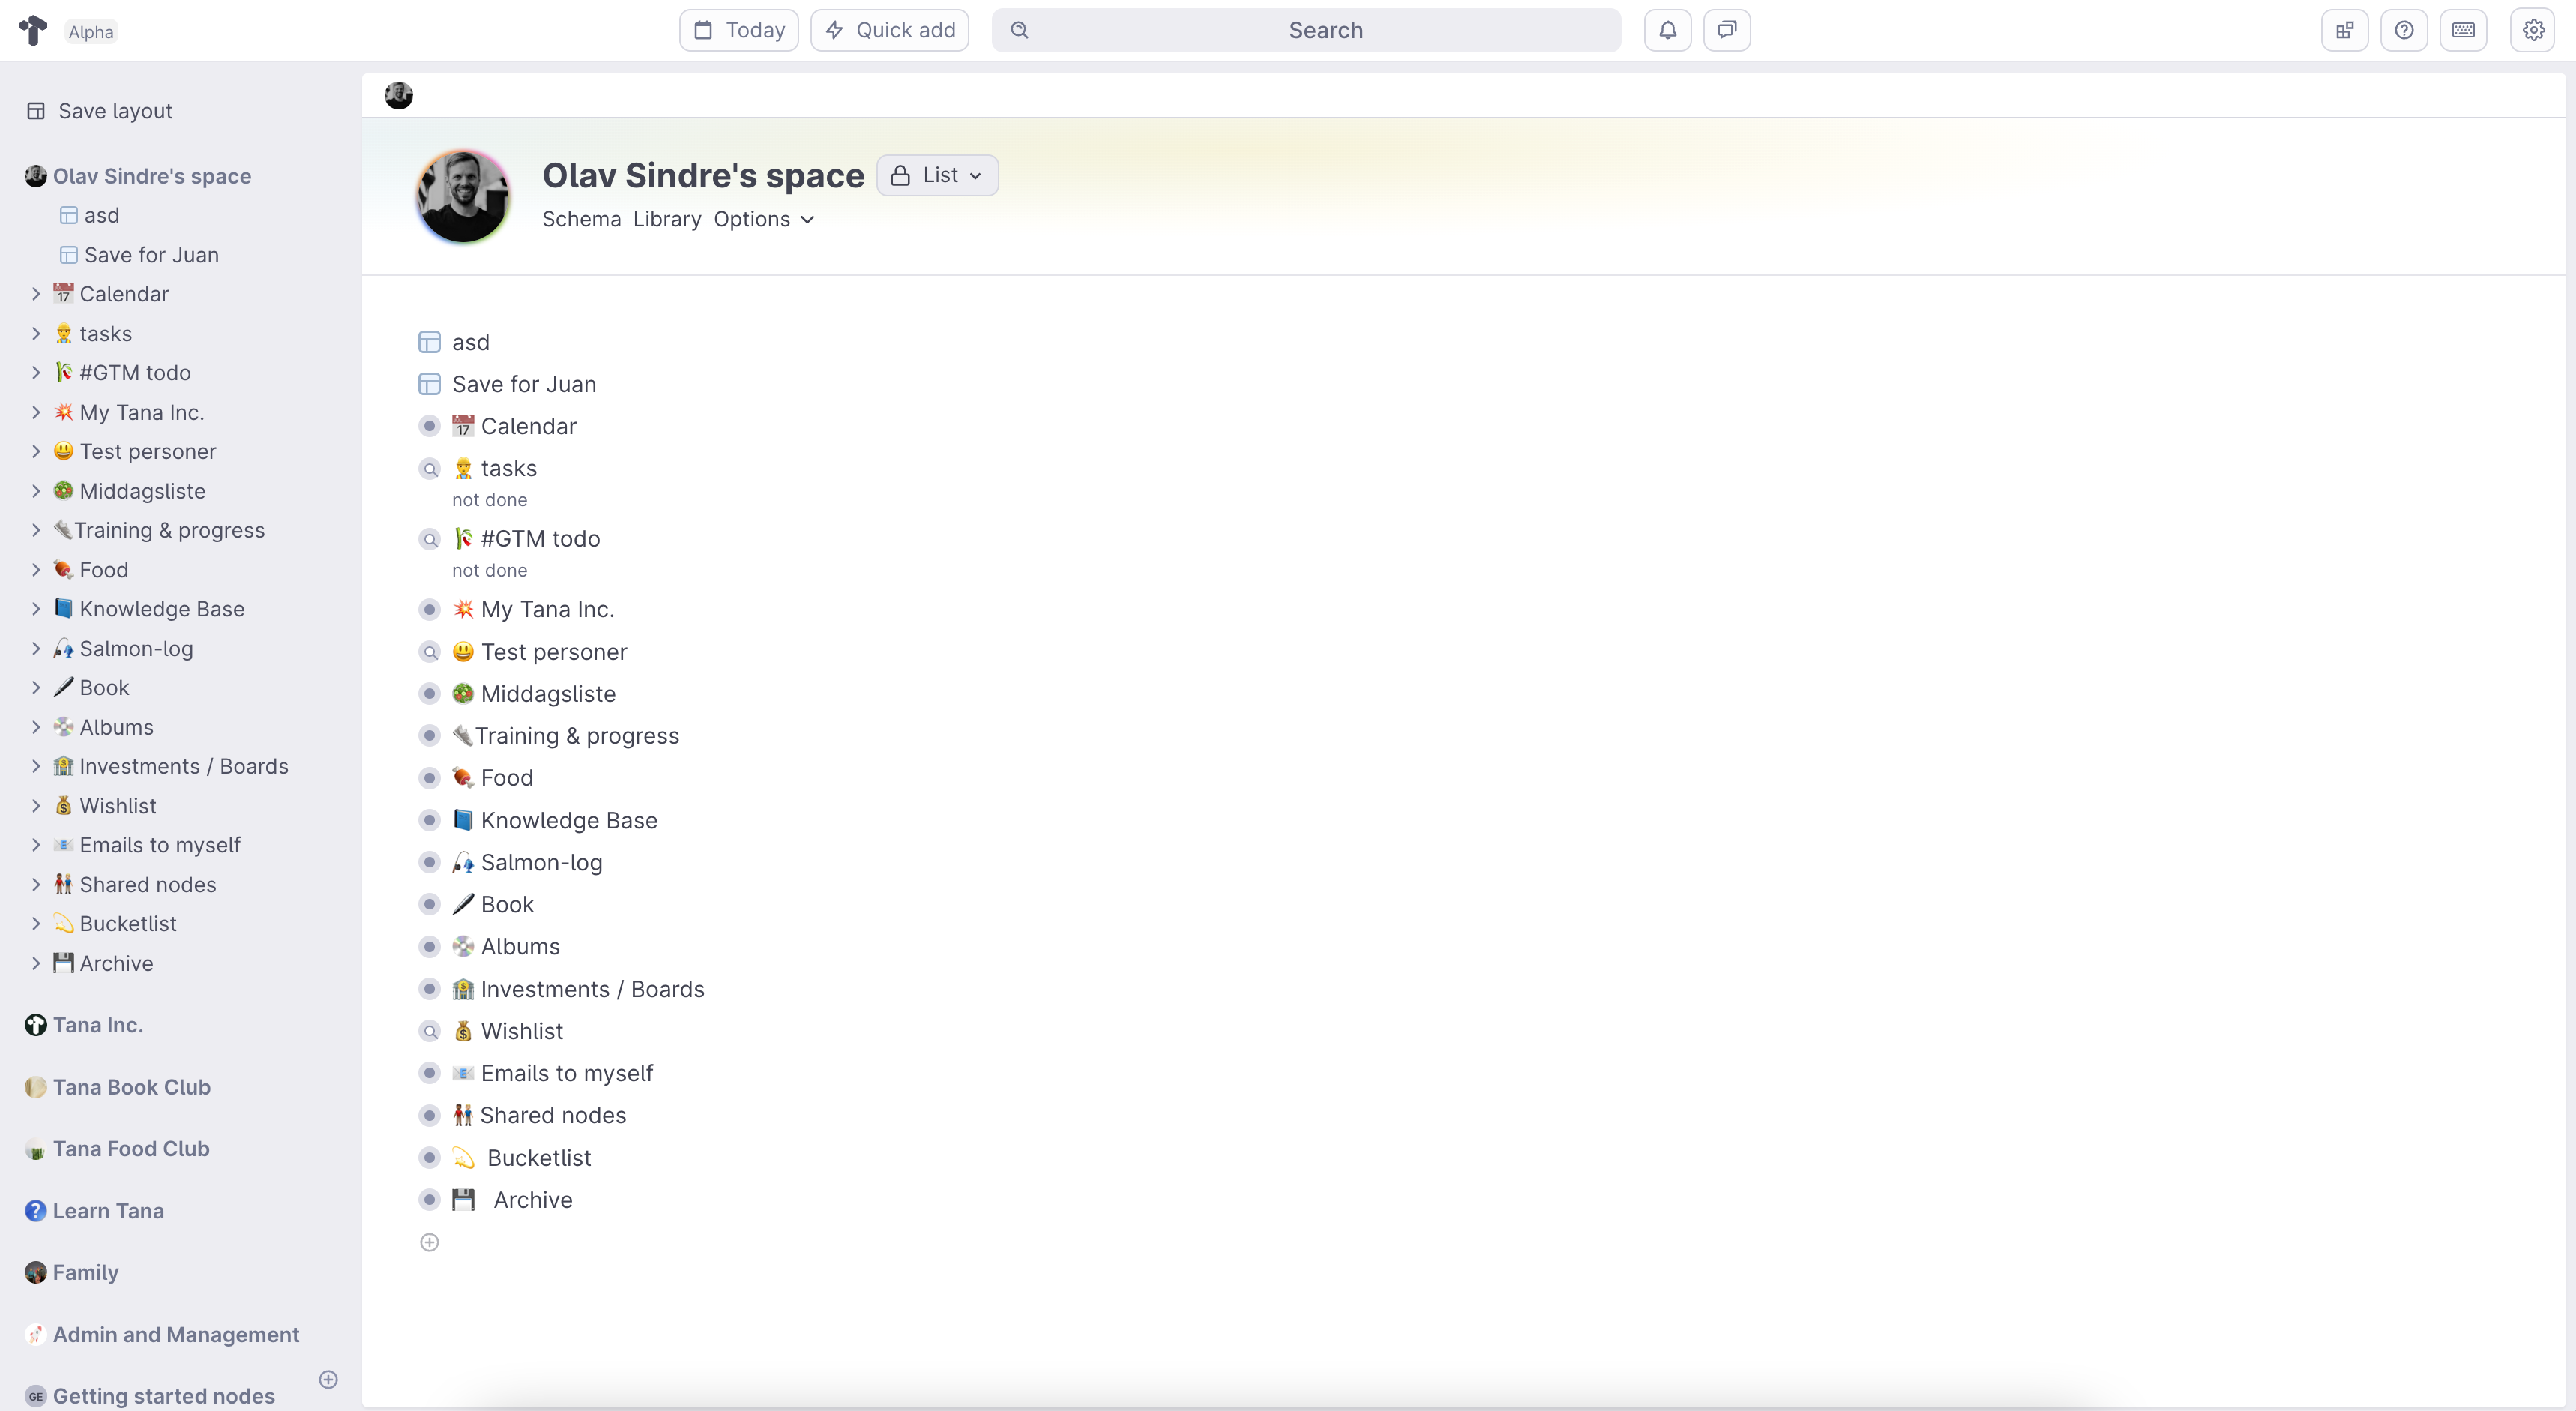
Task: Click the Shared nodes item in sidebar
Action: pos(148,885)
